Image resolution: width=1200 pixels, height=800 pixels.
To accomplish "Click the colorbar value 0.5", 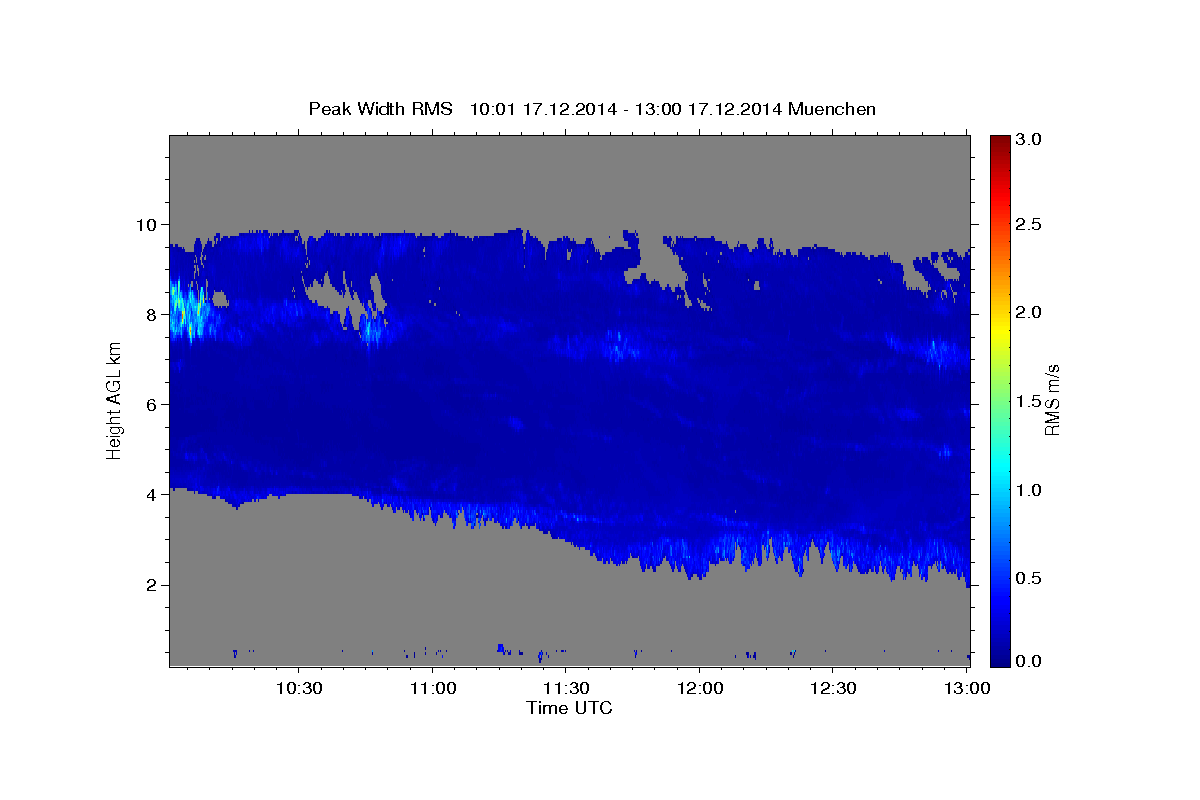I will coord(1028,578).
